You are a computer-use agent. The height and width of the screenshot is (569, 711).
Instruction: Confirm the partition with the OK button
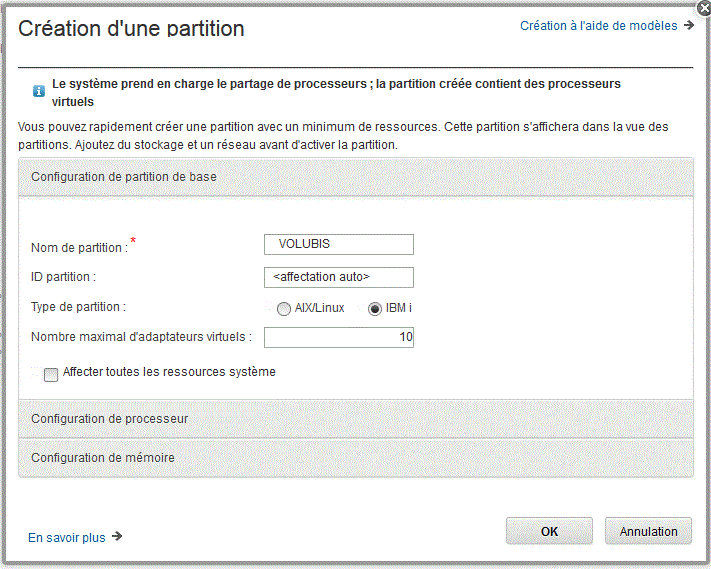click(x=549, y=531)
